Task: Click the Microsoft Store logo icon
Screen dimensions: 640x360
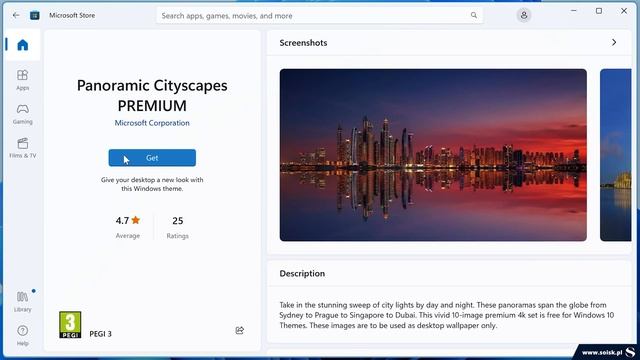Action: pos(35,16)
